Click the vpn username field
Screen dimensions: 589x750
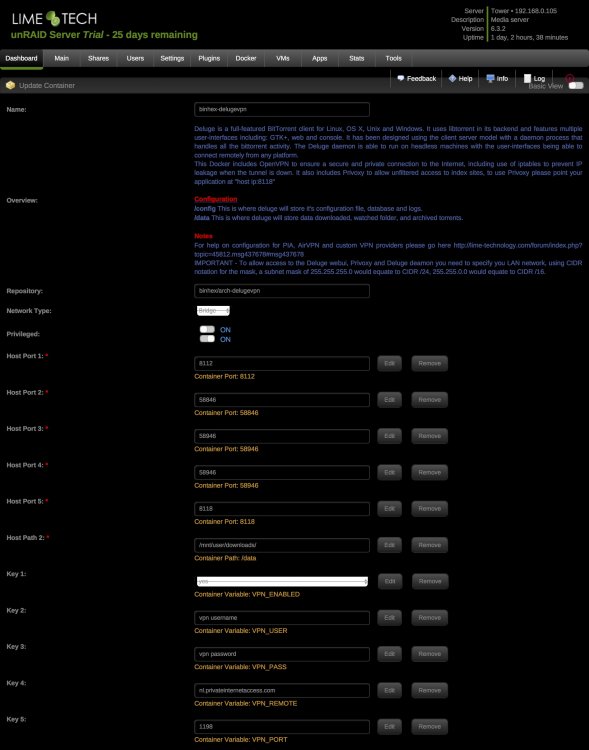pos(282,618)
